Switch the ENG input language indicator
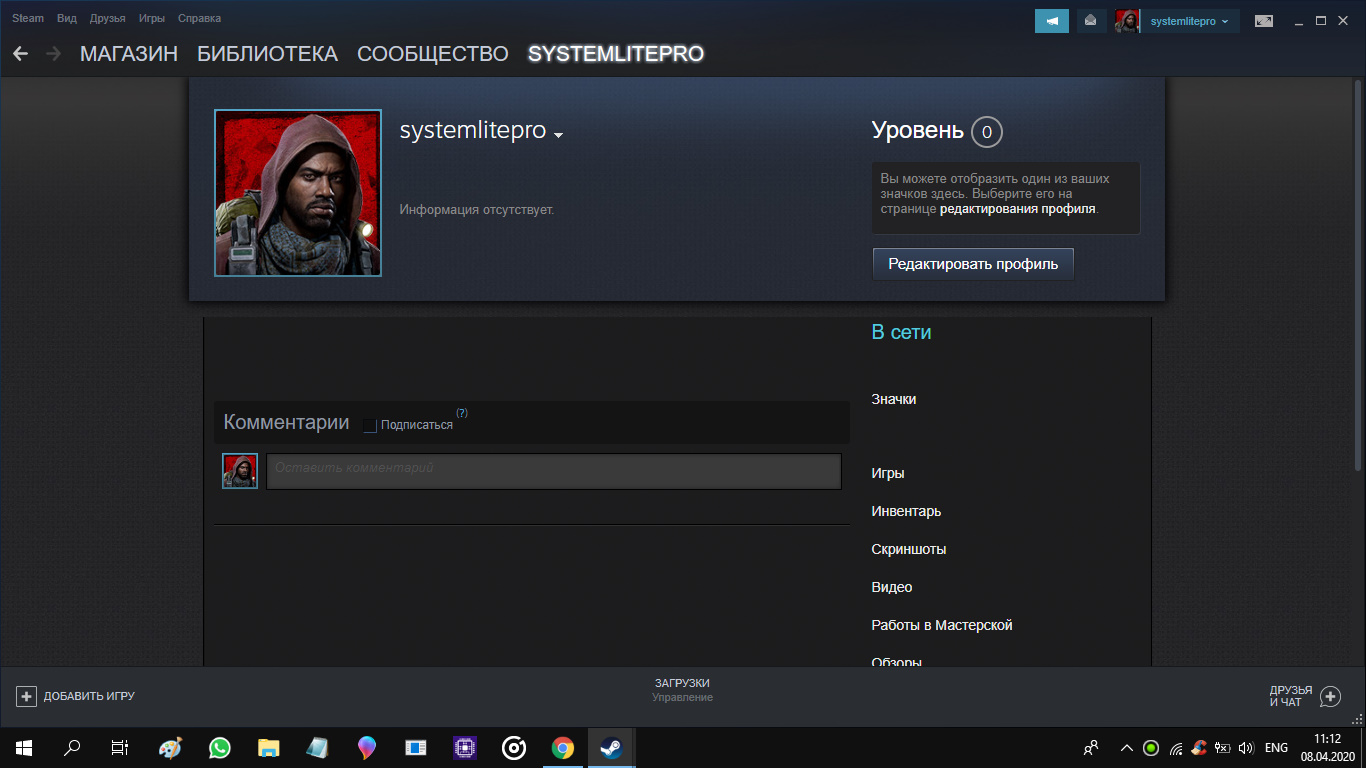This screenshot has height=768, width=1366. [x=1276, y=747]
